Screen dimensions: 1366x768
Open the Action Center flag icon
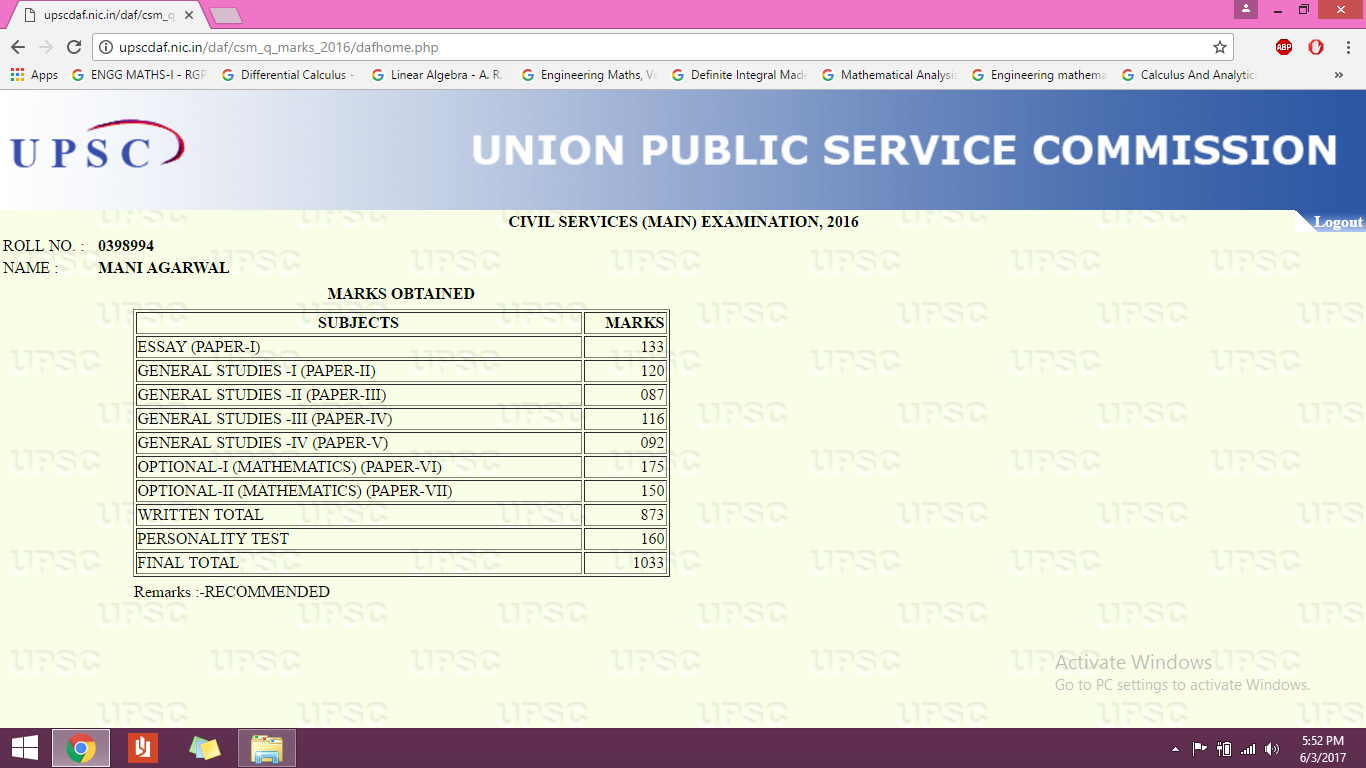[1199, 749]
